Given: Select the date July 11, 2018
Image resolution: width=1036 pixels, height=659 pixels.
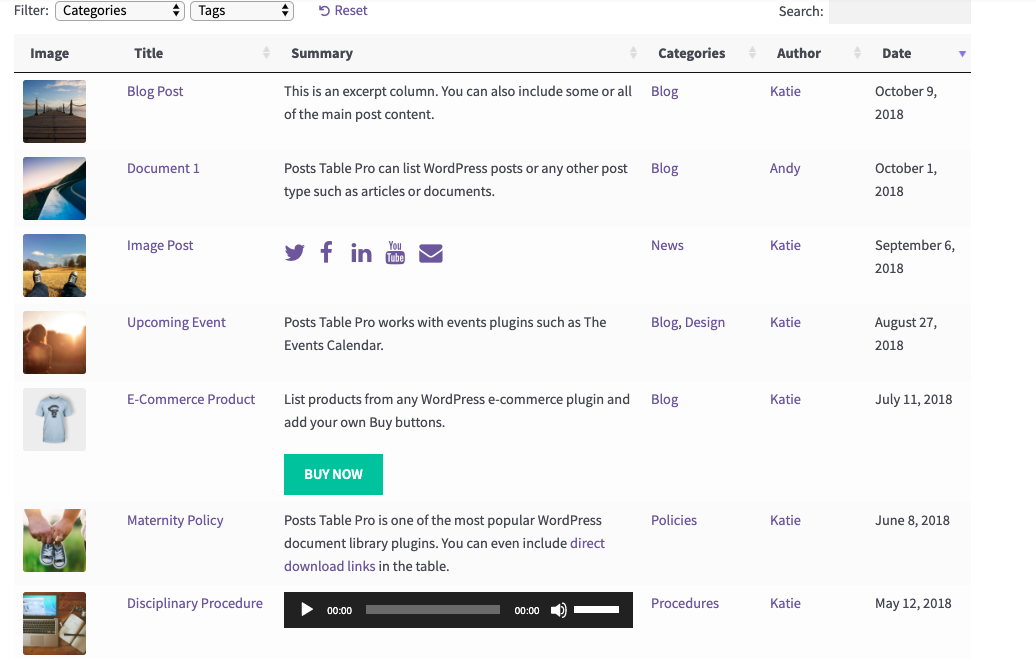Looking at the screenshot, I should [x=914, y=399].
